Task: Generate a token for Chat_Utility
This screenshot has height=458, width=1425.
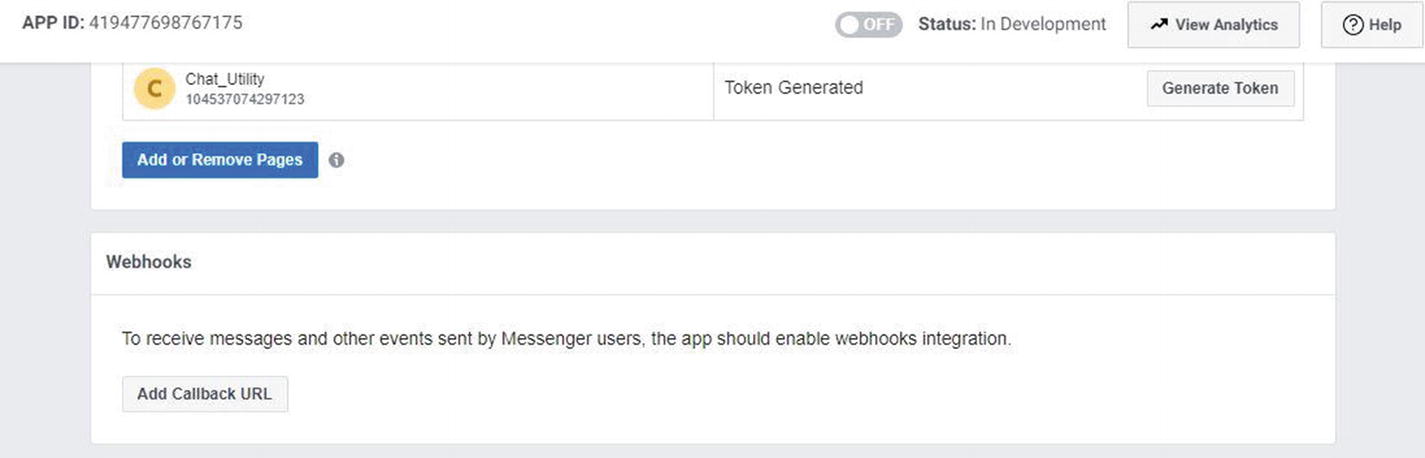Action: (x=1220, y=88)
